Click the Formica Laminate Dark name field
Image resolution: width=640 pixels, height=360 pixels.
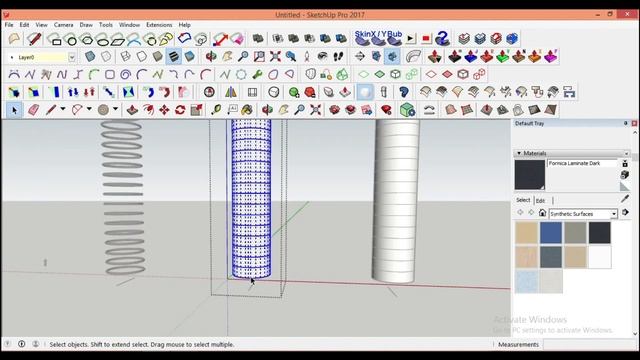point(582,163)
